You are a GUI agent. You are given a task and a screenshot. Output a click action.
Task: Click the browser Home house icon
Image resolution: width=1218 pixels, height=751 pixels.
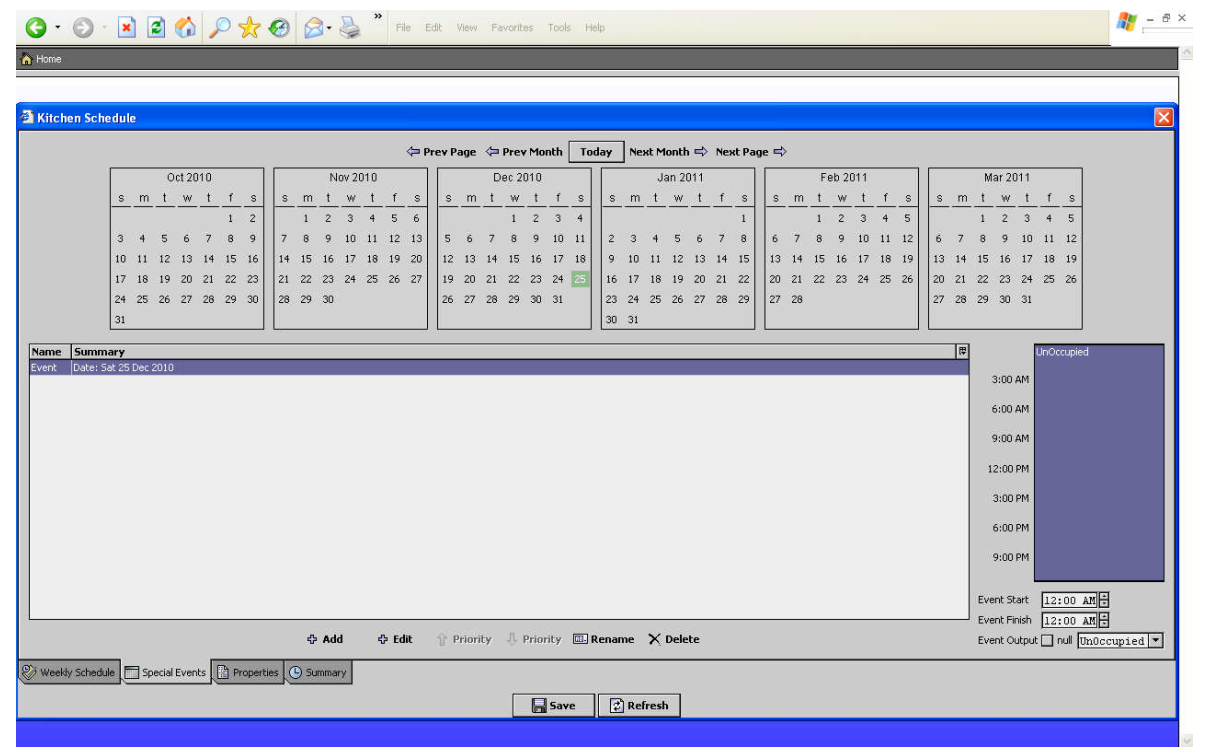click(x=186, y=28)
